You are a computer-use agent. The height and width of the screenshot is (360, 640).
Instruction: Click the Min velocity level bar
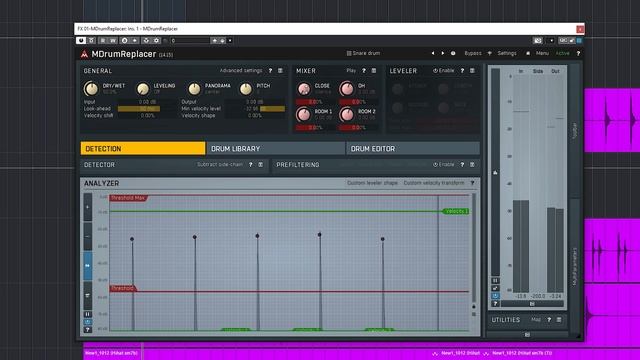pos(256,109)
